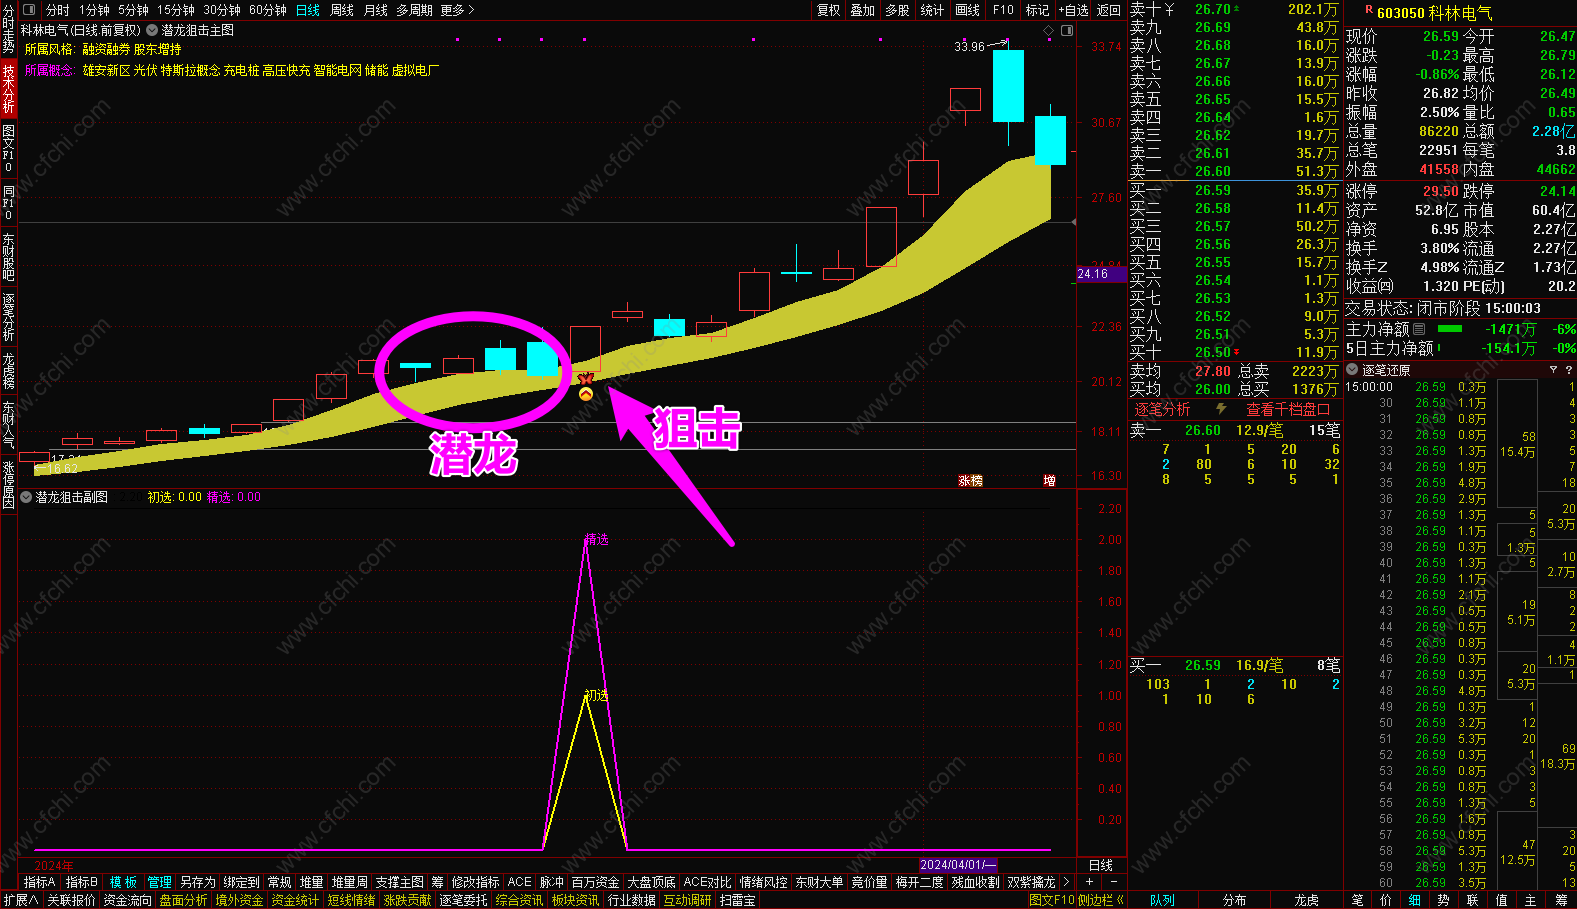Open the detail icon next to 主力净额

(x=1419, y=329)
